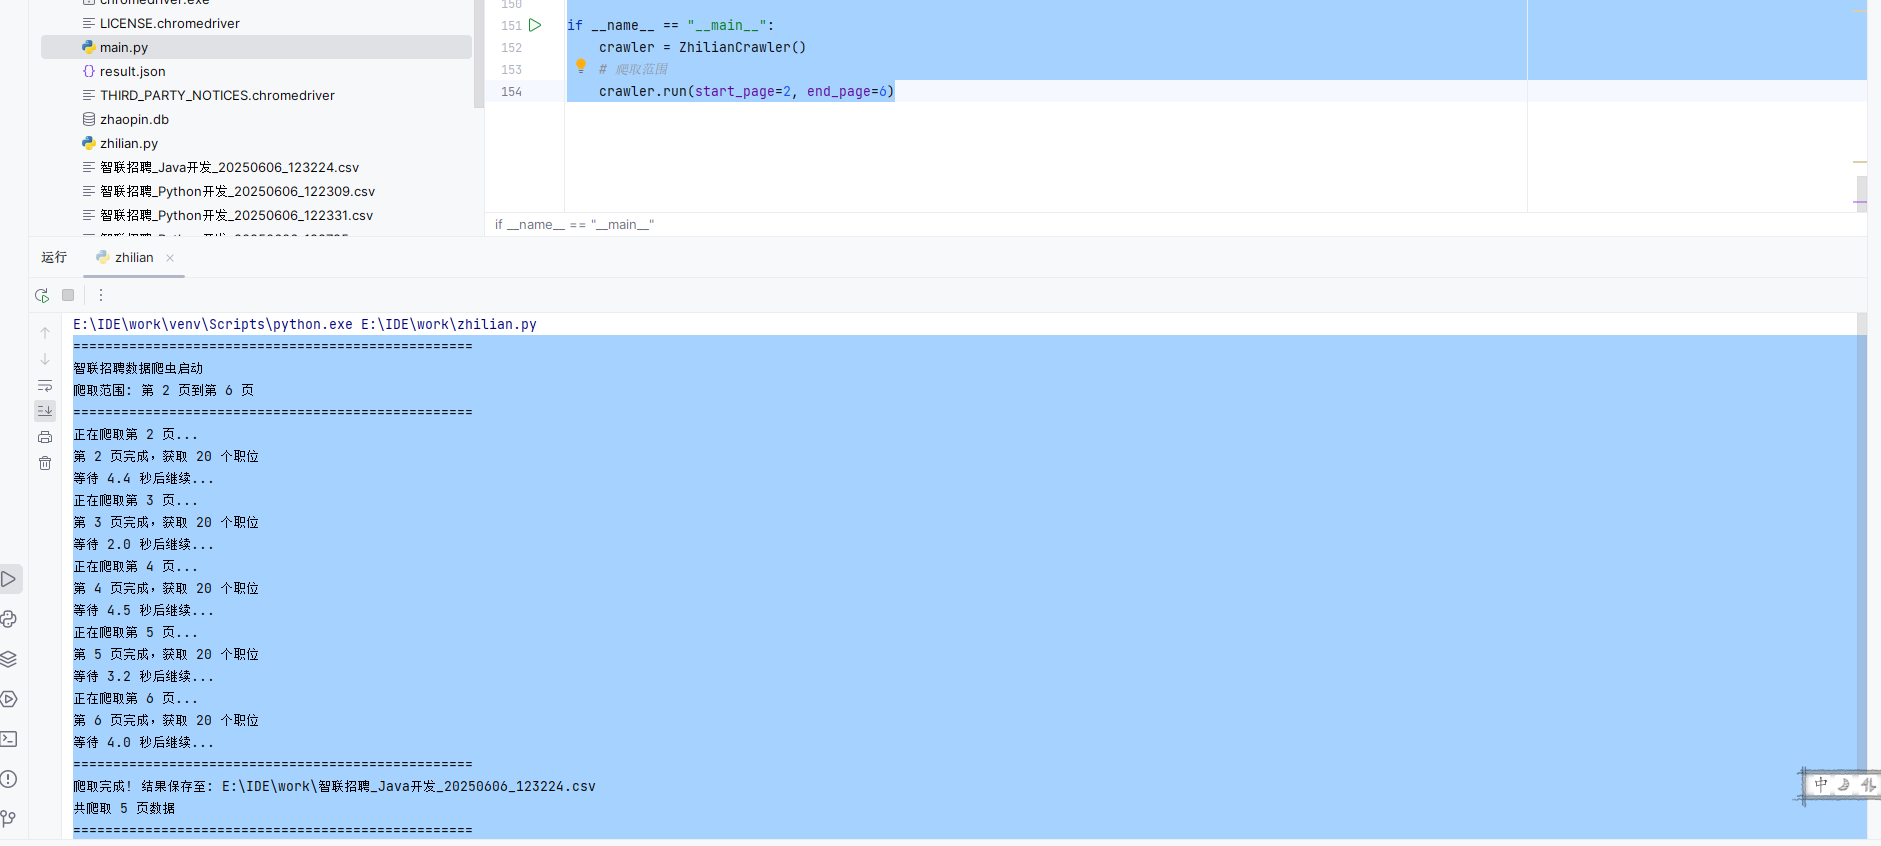The height and width of the screenshot is (846, 1881).
Task: Open more run options menu
Action: [100, 295]
